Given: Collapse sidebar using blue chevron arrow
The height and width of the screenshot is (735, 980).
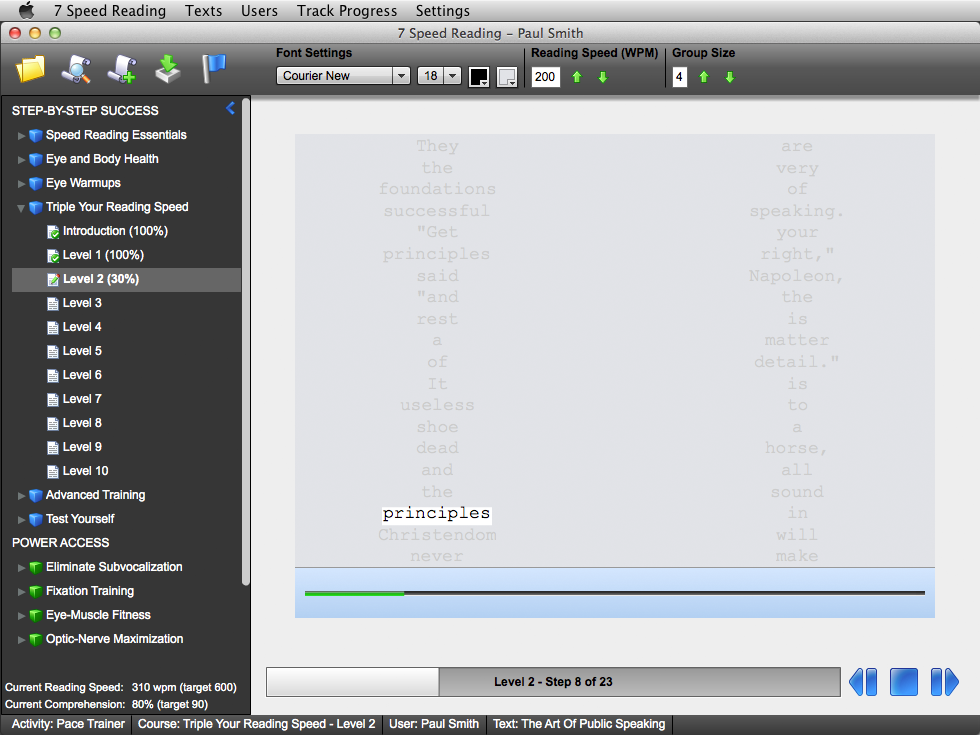Looking at the screenshot, I should click(x=231, y=108).
